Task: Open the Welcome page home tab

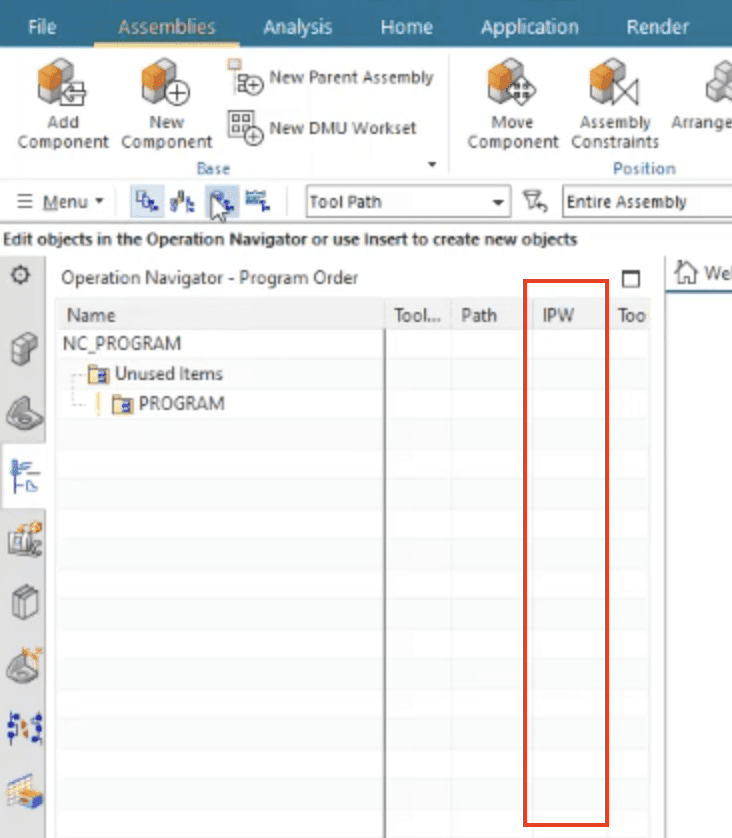Action: [701, 273]
